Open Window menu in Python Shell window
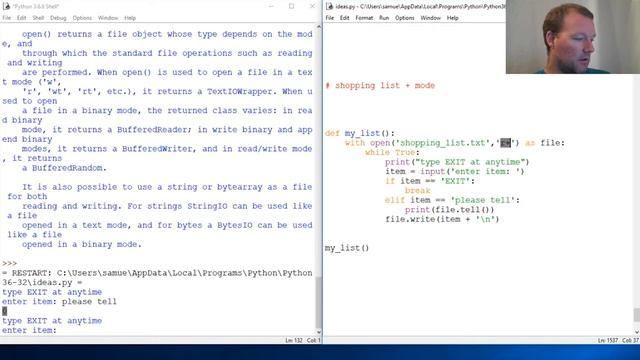The image size is (640, 360). (108, 18)
